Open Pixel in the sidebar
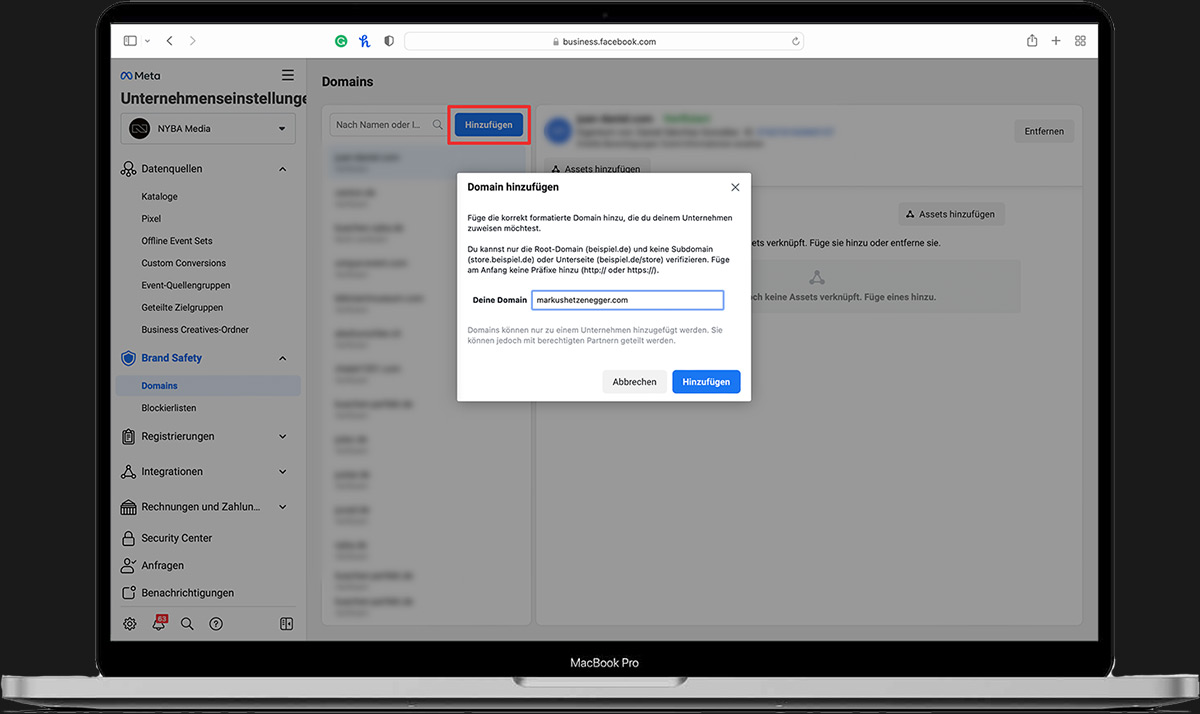This screenshot has height=714, width=1200. 151,219
